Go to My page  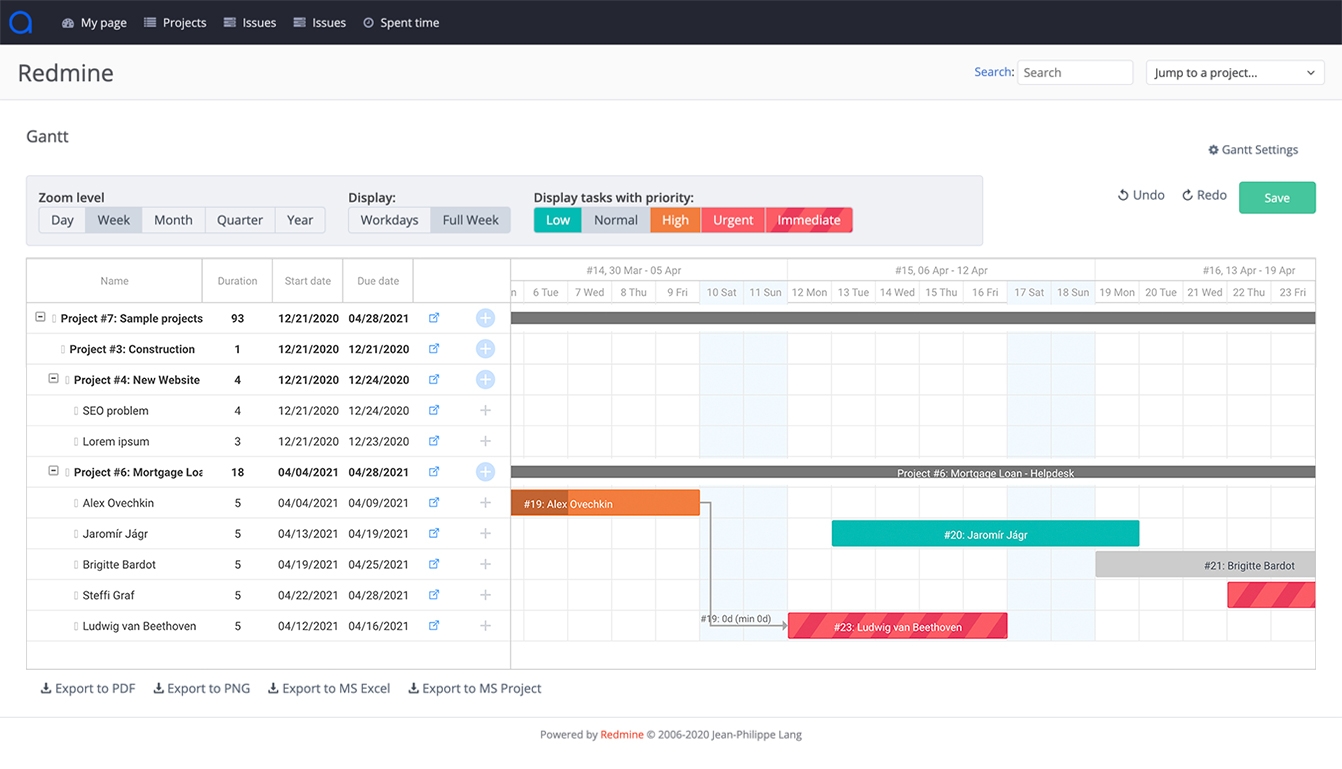[x=94, y=22]
